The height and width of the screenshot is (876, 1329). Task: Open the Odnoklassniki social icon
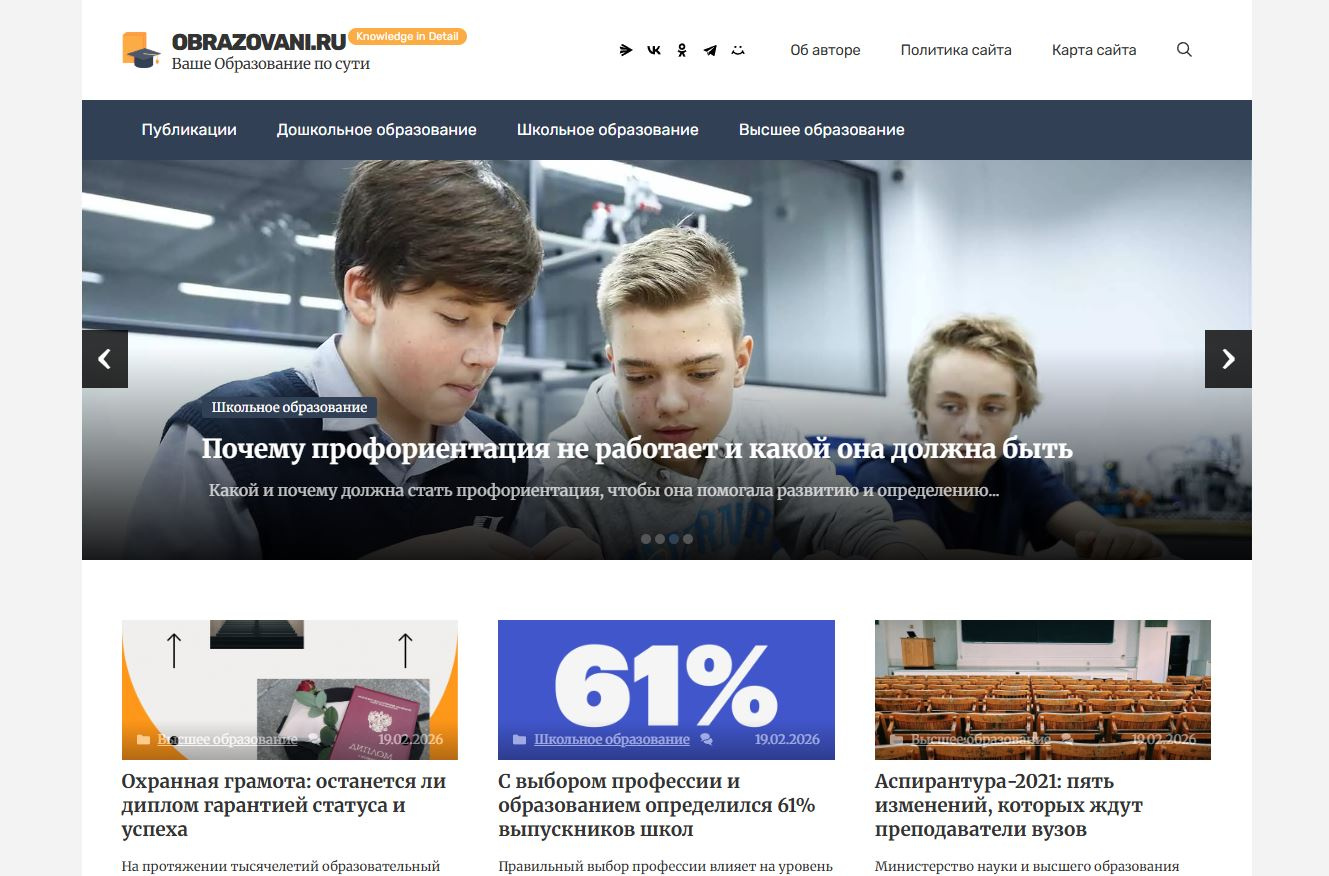(682, 50)
